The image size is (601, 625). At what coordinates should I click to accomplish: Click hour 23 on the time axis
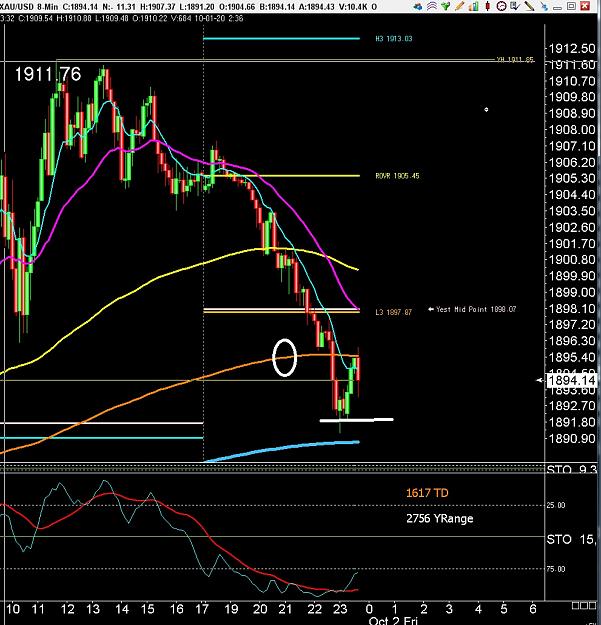340,609
